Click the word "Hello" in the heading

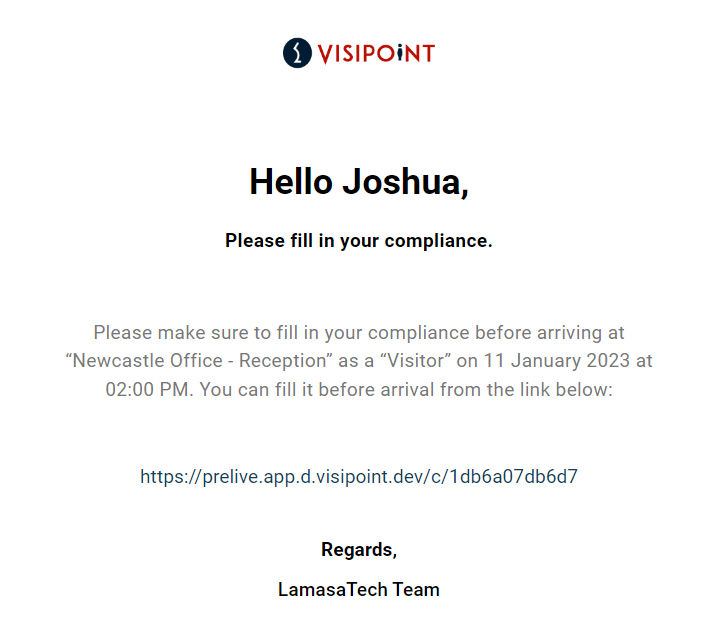[291, 182]
